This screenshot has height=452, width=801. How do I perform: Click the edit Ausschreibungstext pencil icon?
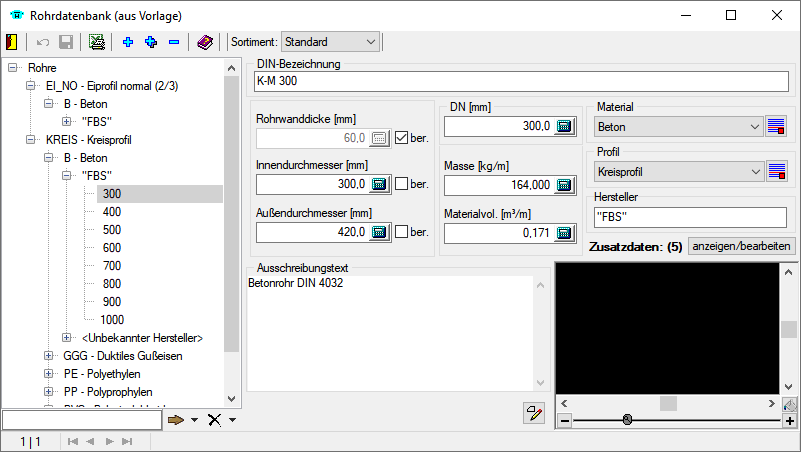[x=534, y=412]
